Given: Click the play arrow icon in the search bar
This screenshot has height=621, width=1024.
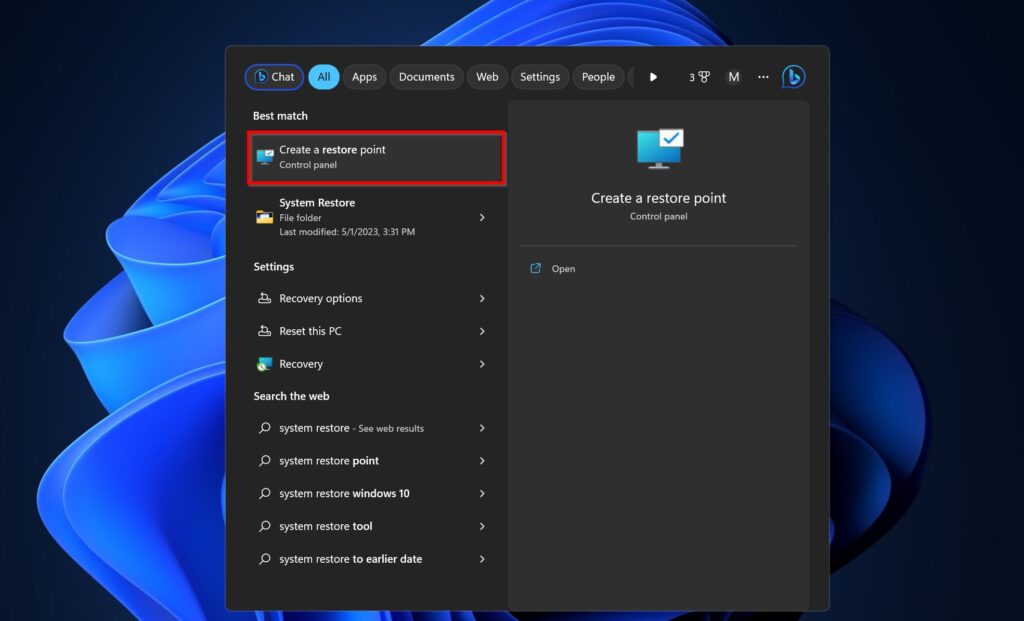Looking at the screenshot, I should (653, 77).
